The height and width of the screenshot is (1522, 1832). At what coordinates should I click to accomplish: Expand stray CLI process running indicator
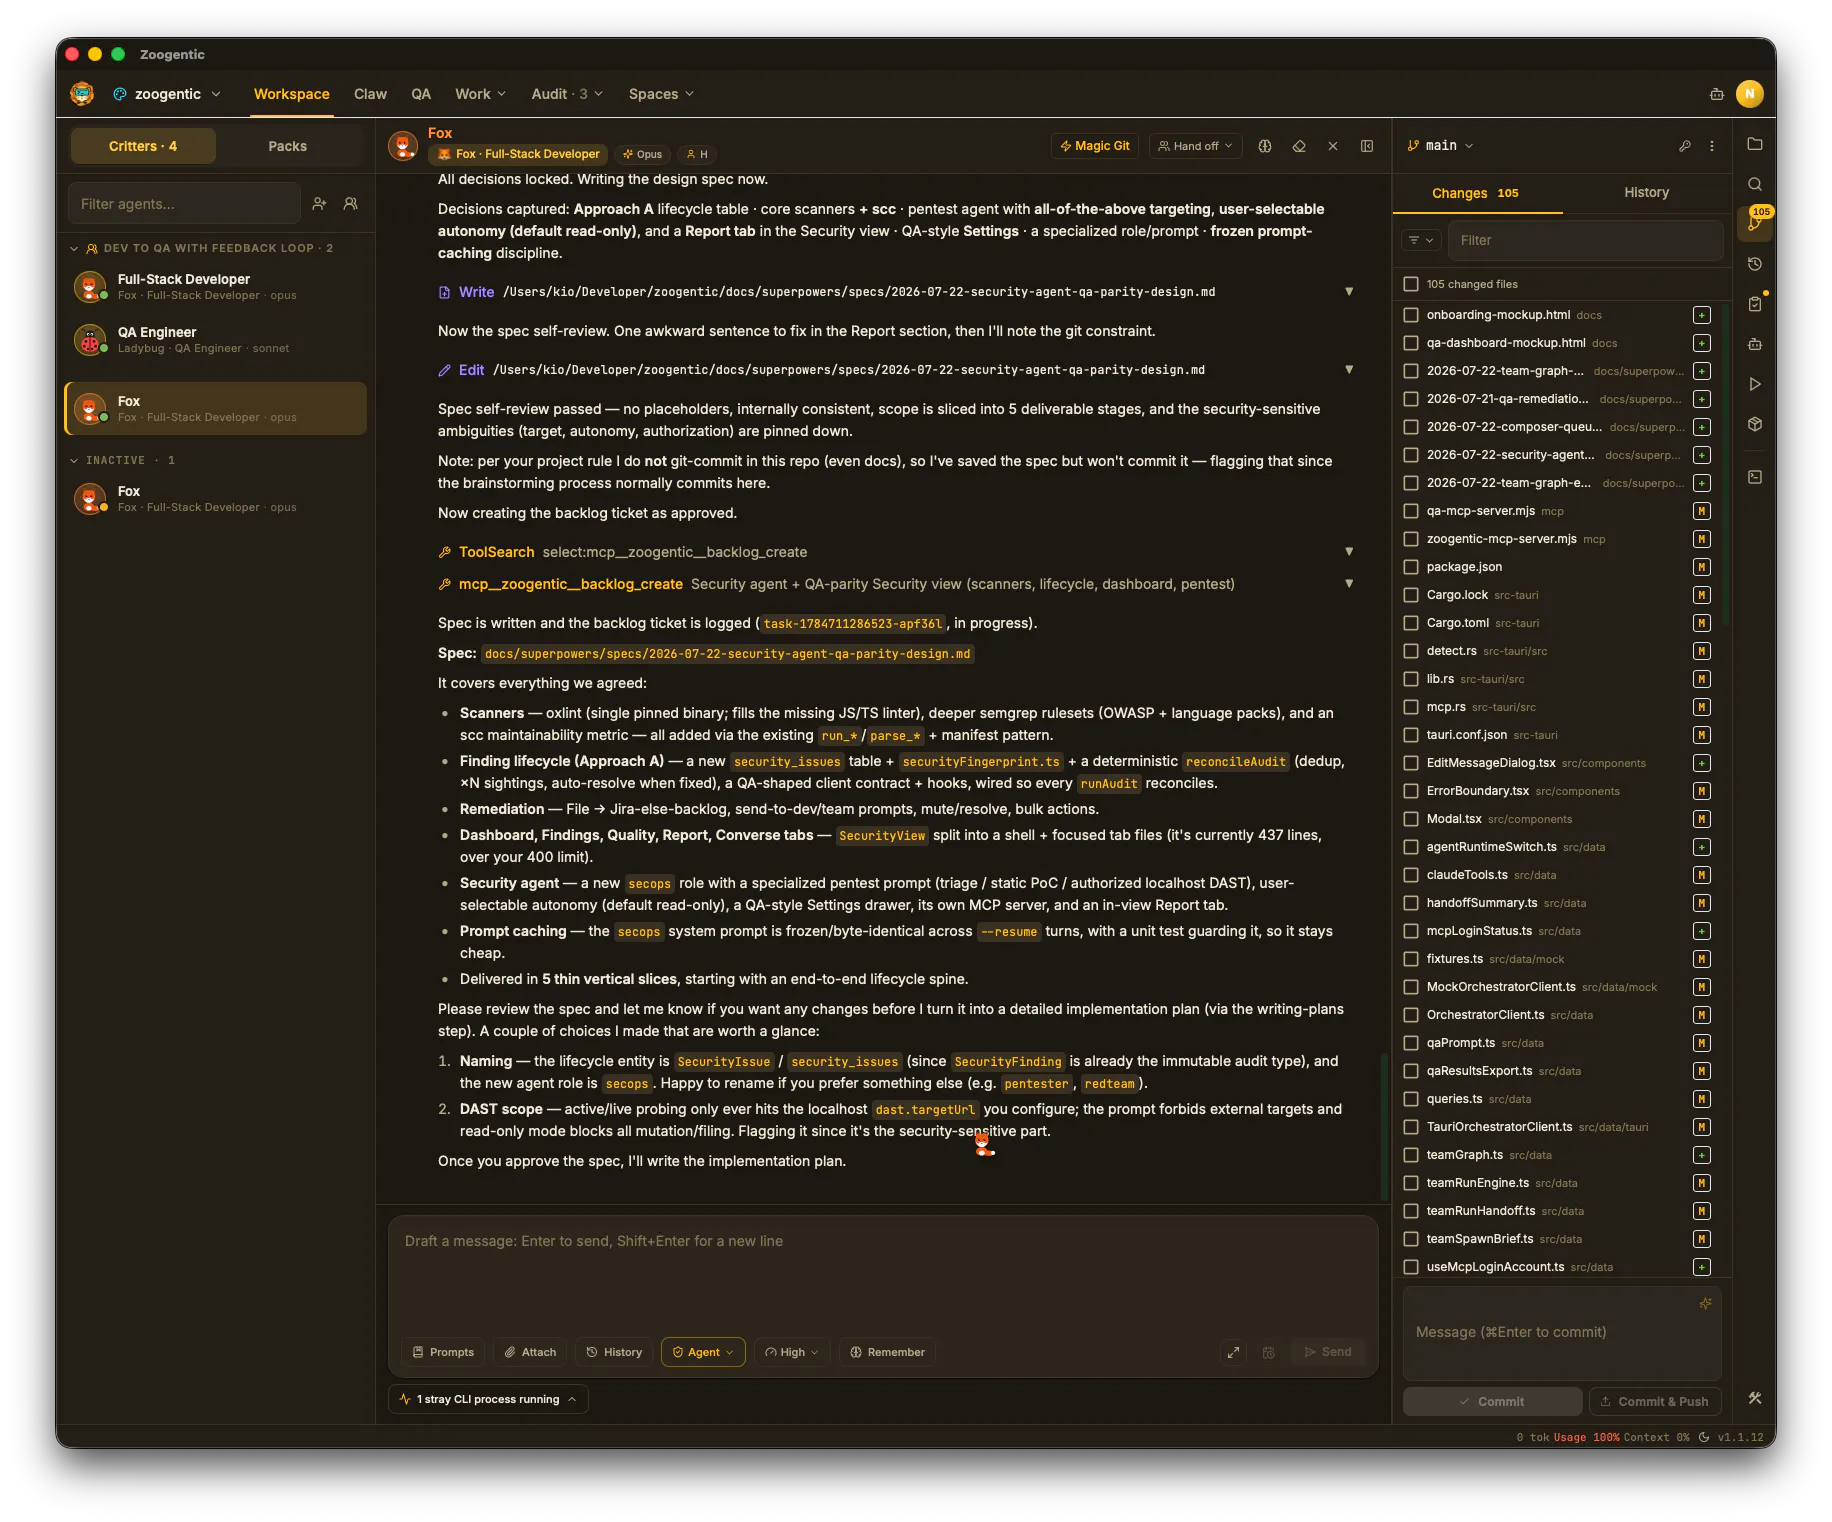(x=488, y=1399)
